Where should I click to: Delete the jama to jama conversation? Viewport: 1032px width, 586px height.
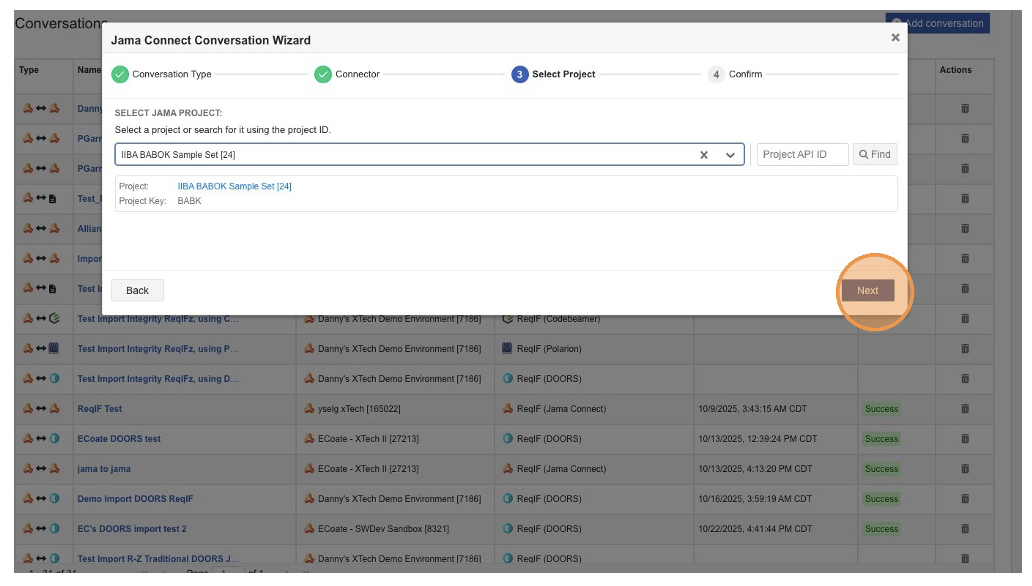coord(965,469)
